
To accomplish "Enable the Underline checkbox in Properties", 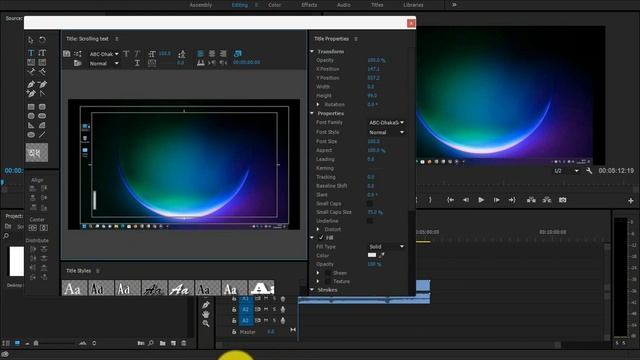I will tap(370, 221).
